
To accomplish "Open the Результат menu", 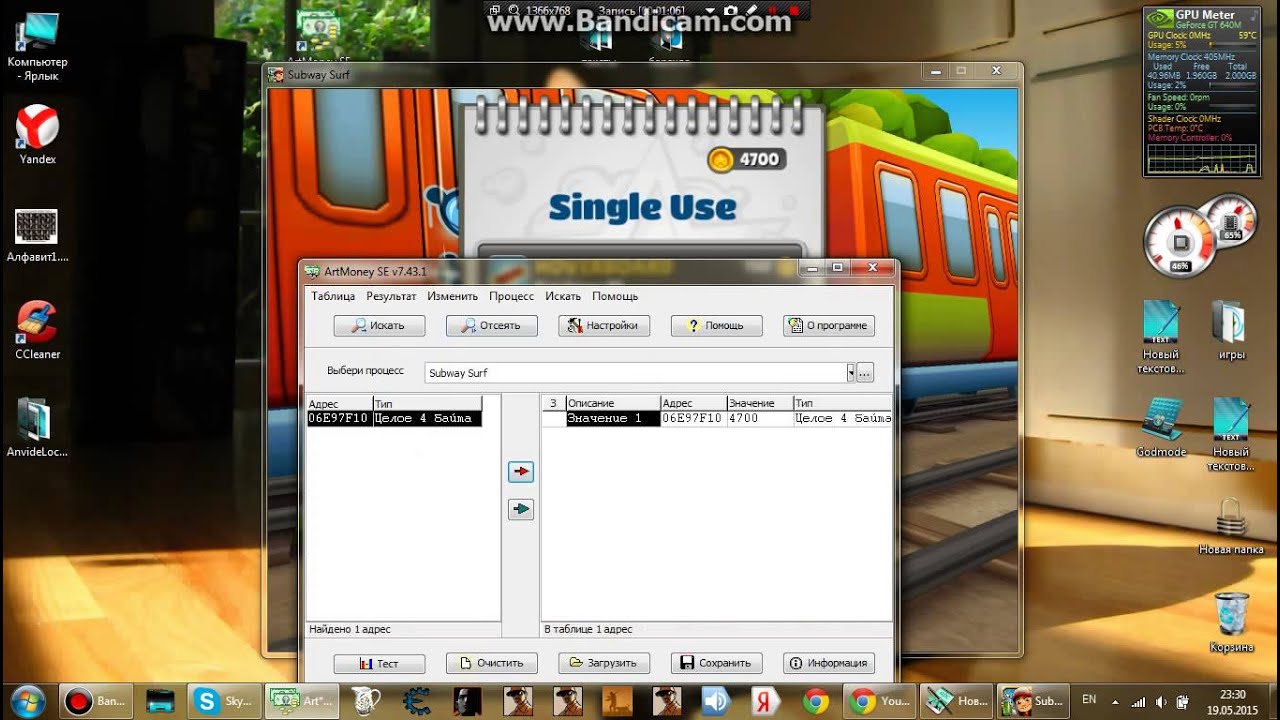I will (391, 296).
